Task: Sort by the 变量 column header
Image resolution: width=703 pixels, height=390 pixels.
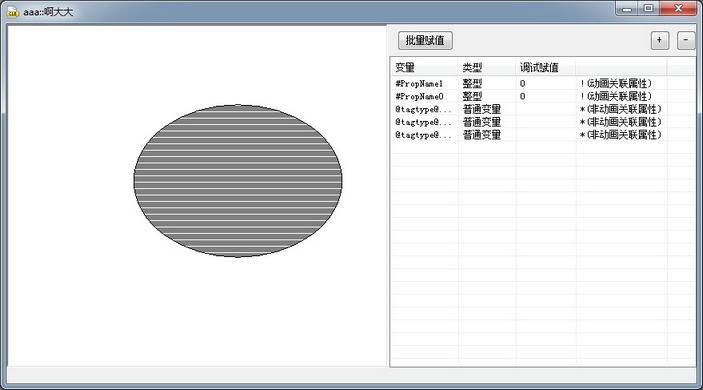Action: (425, 67)
